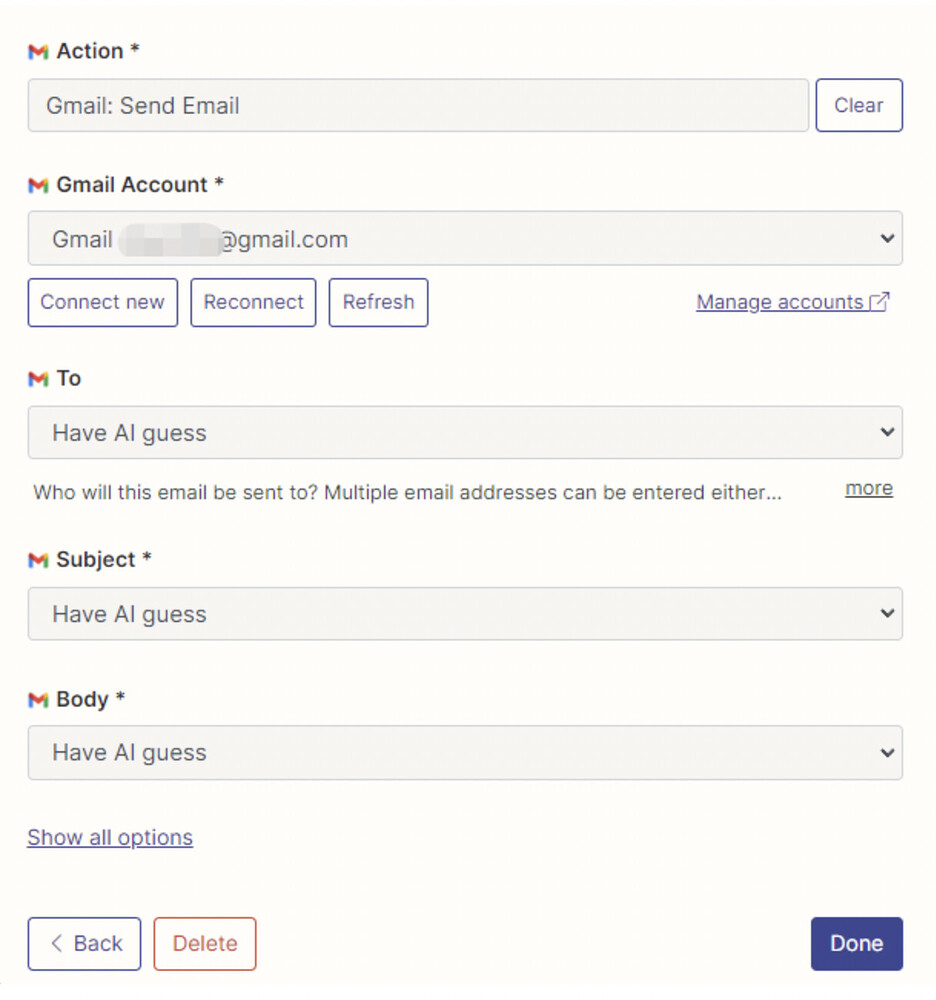Screen dimensions: 936x1000
Task: Show more of the To field description
Action: tap(868, 489)
